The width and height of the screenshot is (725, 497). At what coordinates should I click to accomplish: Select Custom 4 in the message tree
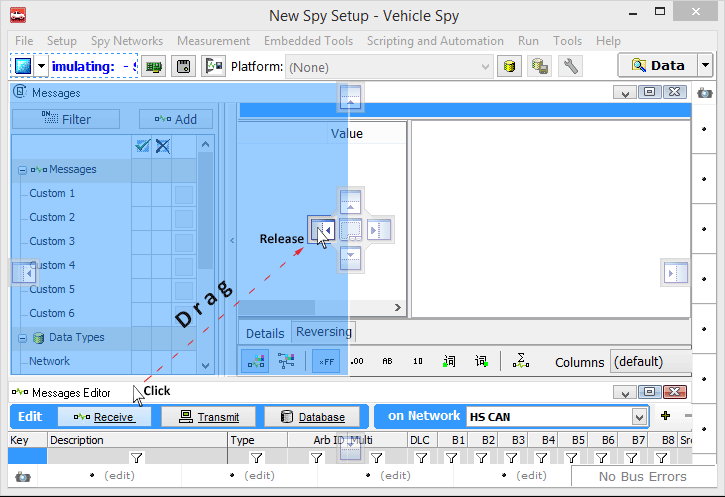pyautogui.click(x=52, y=265)
